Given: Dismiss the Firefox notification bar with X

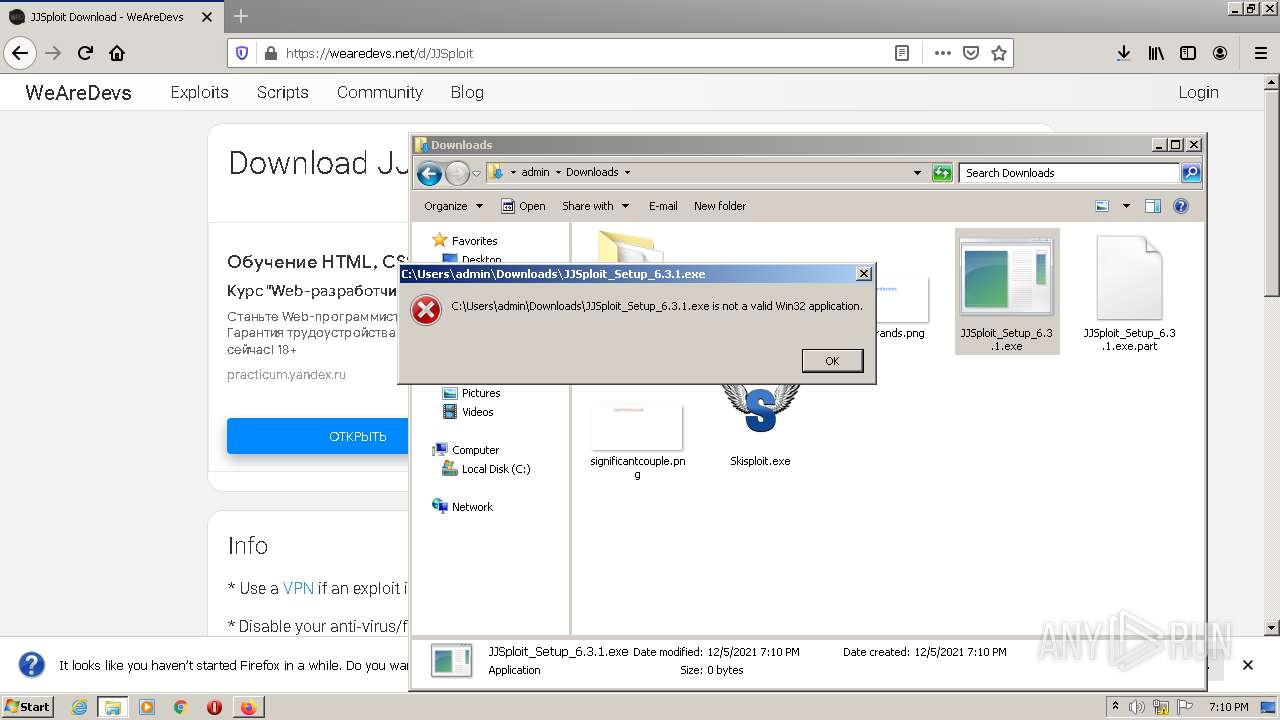Looking at the screenshot, I should 1247,665.
